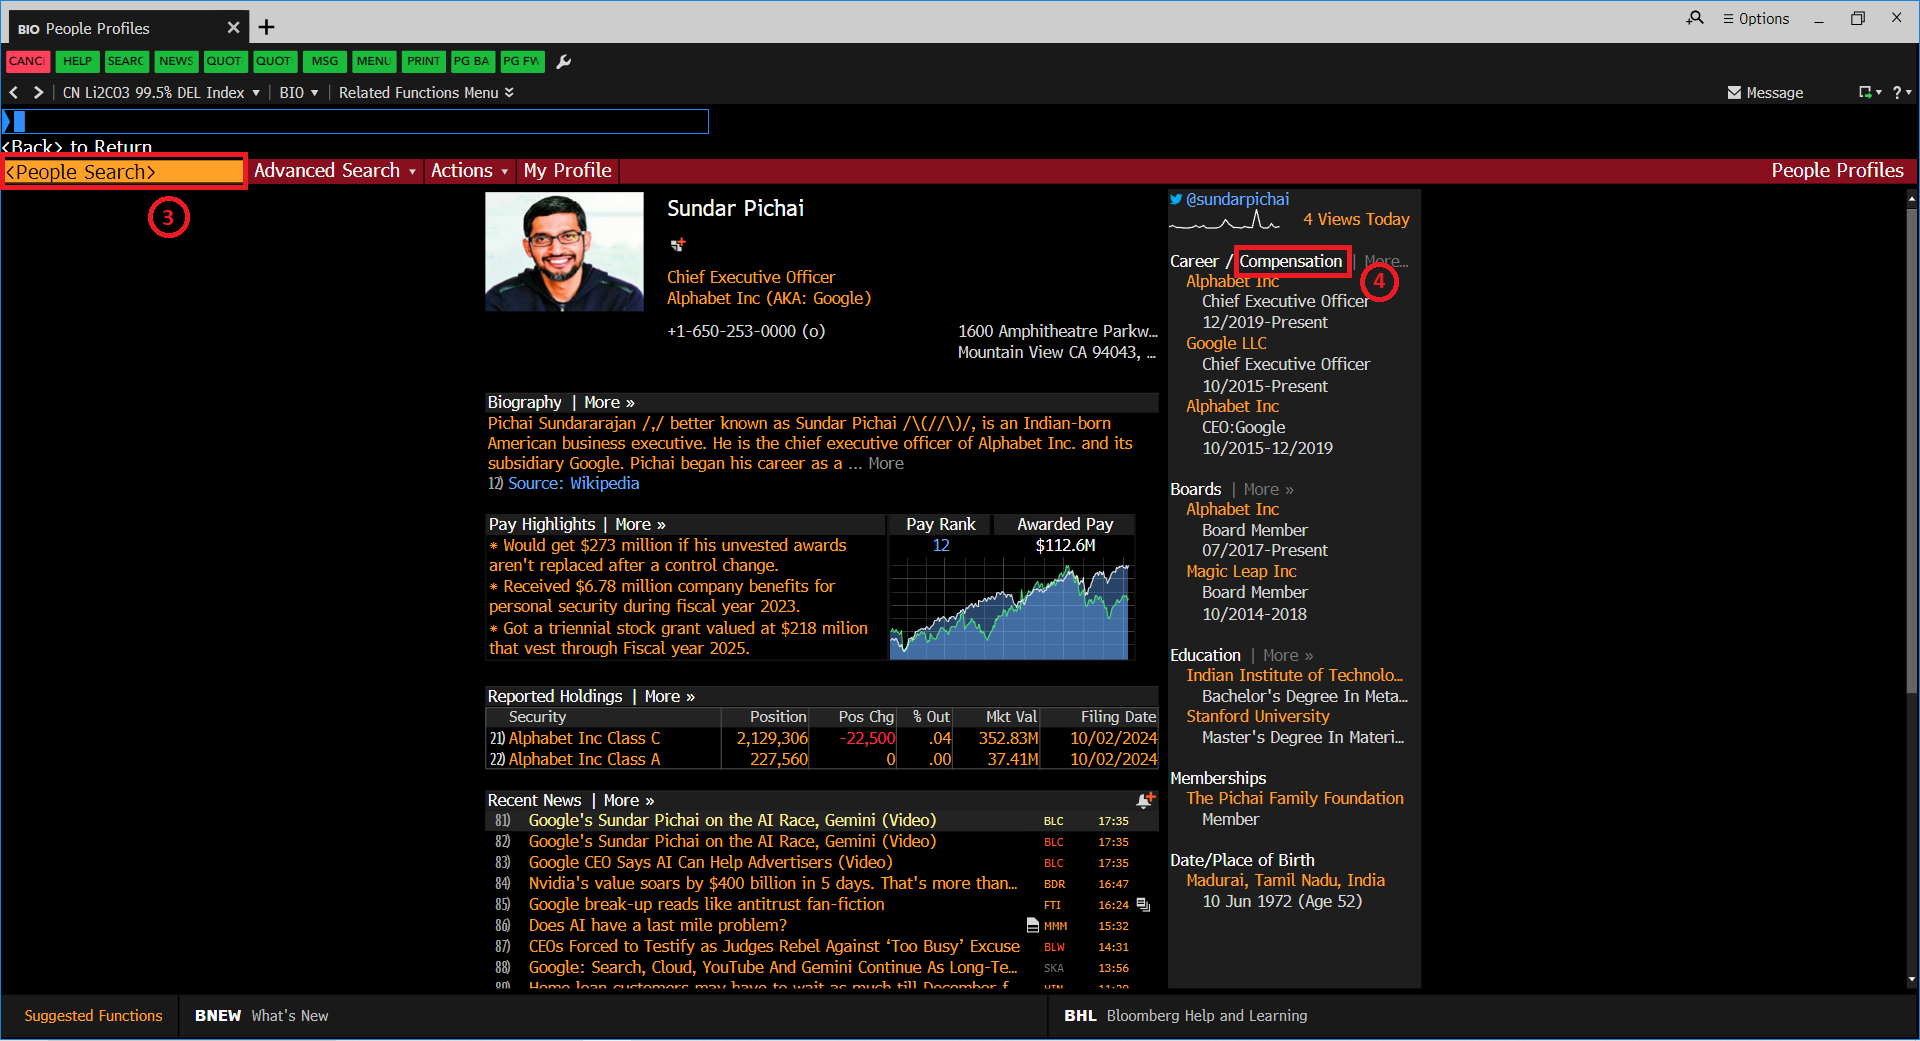This screenshot has height=1041, width=1920.
Task: Expand Pay Highlights via its More link
Action: [640, 524]
